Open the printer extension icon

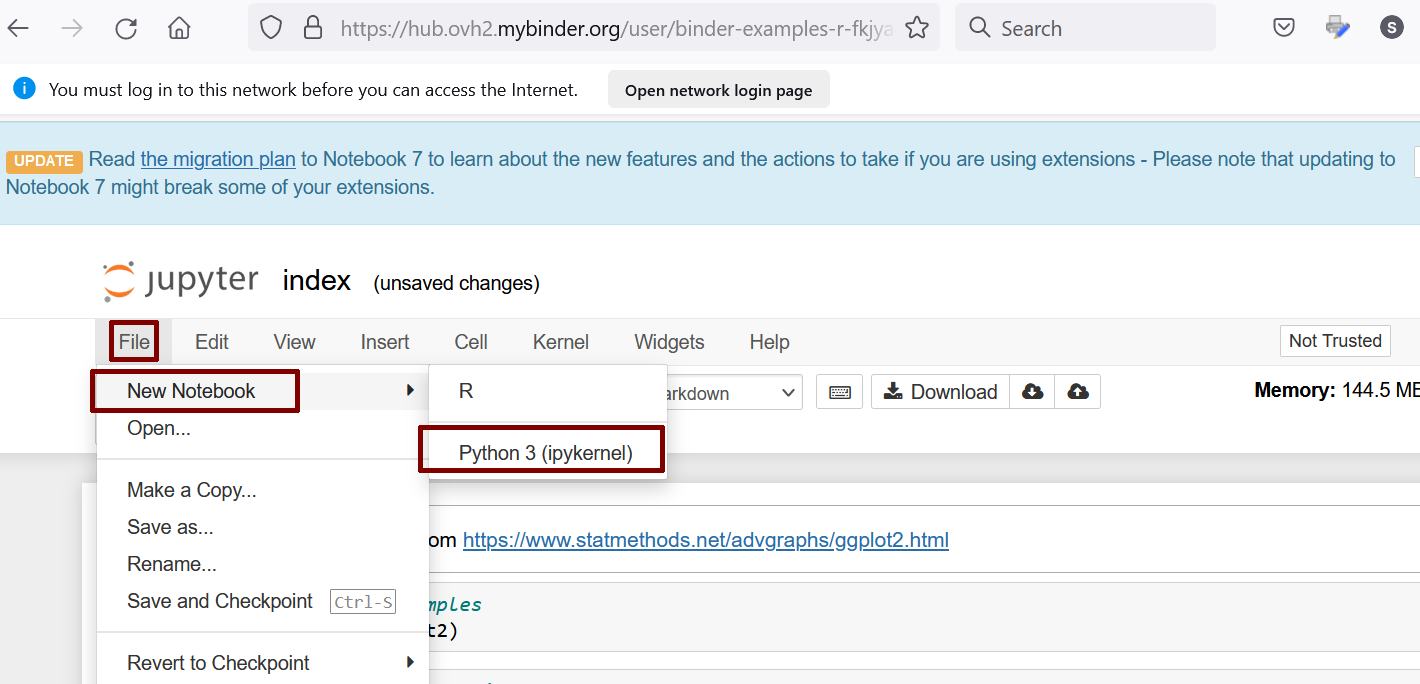tap(1337, 28)
